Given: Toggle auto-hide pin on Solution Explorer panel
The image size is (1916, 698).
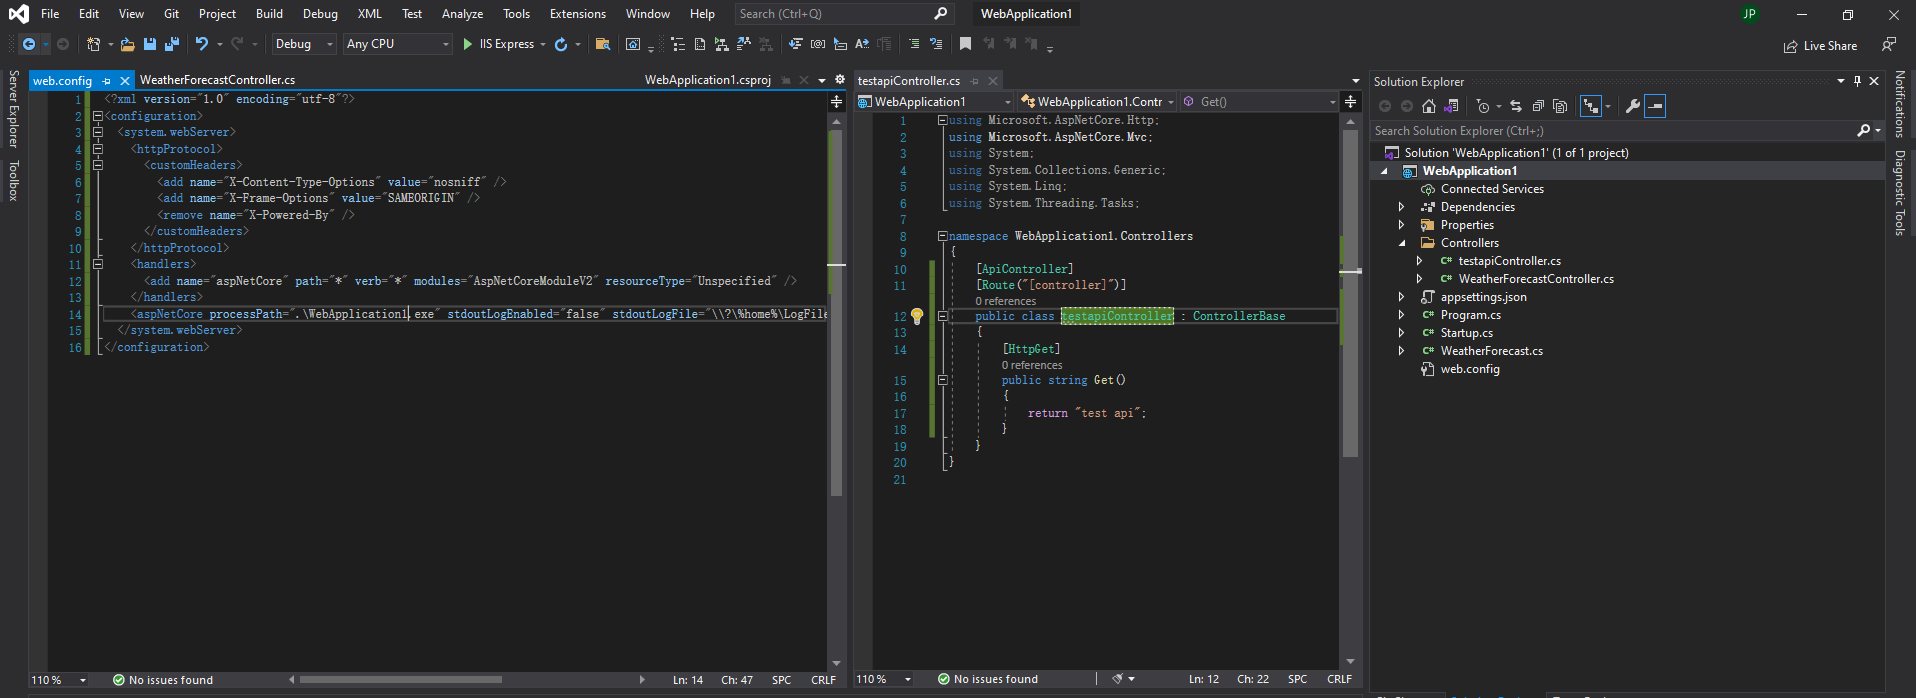Looking at the screenshot, I should click(1857, 81).
